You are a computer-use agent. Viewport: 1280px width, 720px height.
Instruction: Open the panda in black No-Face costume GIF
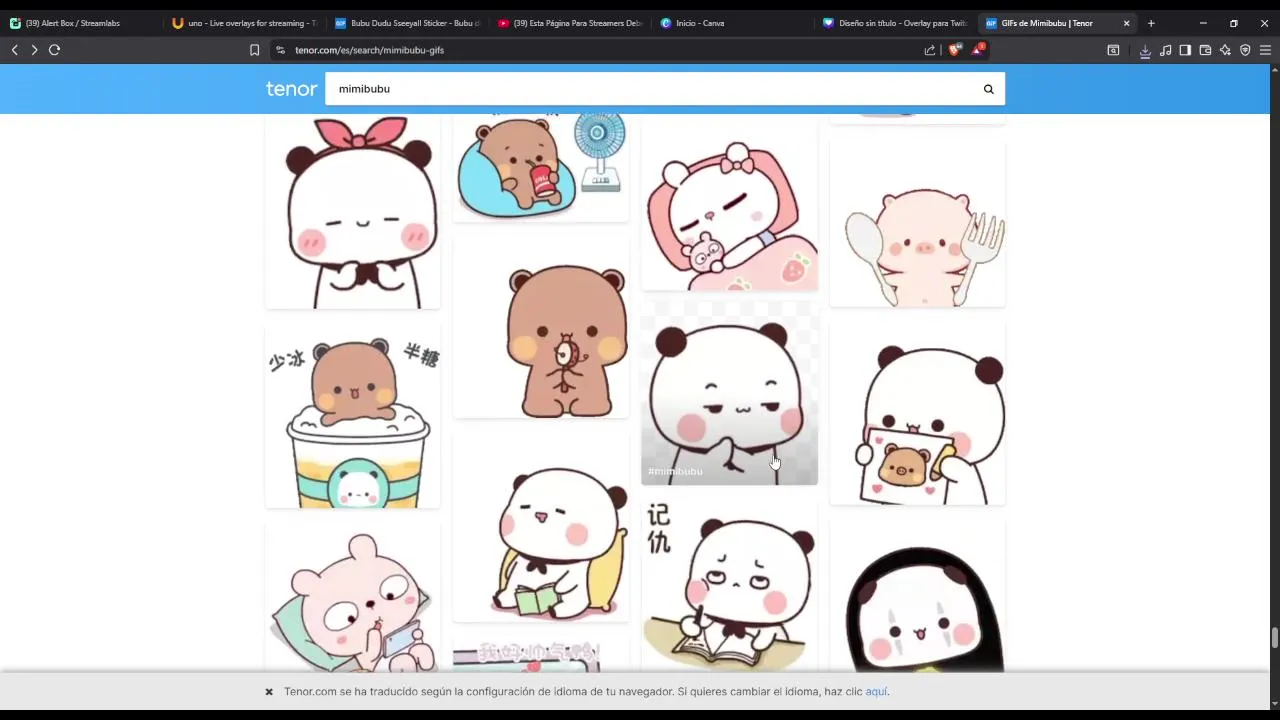coord(917,596)
